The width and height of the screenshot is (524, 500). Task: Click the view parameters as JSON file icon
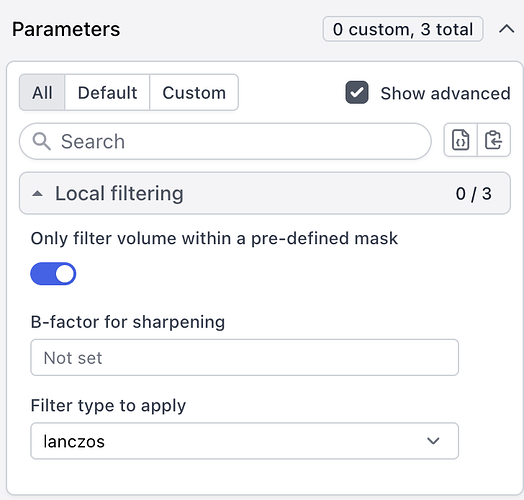click(461, 140)
